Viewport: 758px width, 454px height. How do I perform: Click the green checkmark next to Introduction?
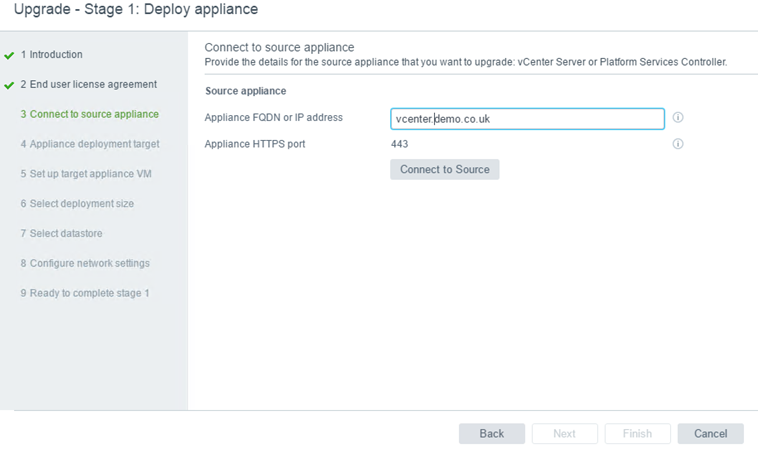[9, 56]
